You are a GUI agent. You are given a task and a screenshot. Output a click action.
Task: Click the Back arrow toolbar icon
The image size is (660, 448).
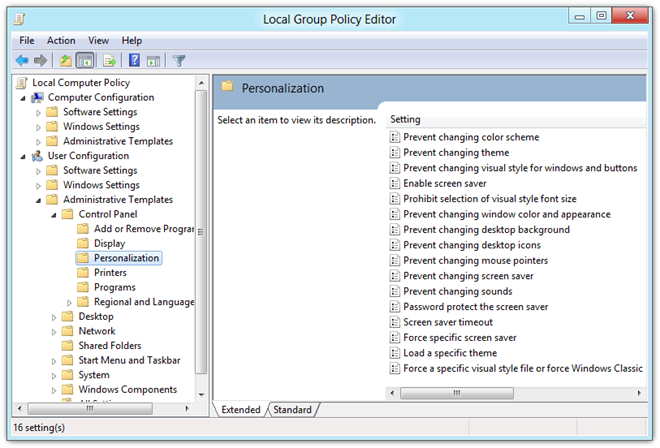pyautogui.click(x=22, y=61)
